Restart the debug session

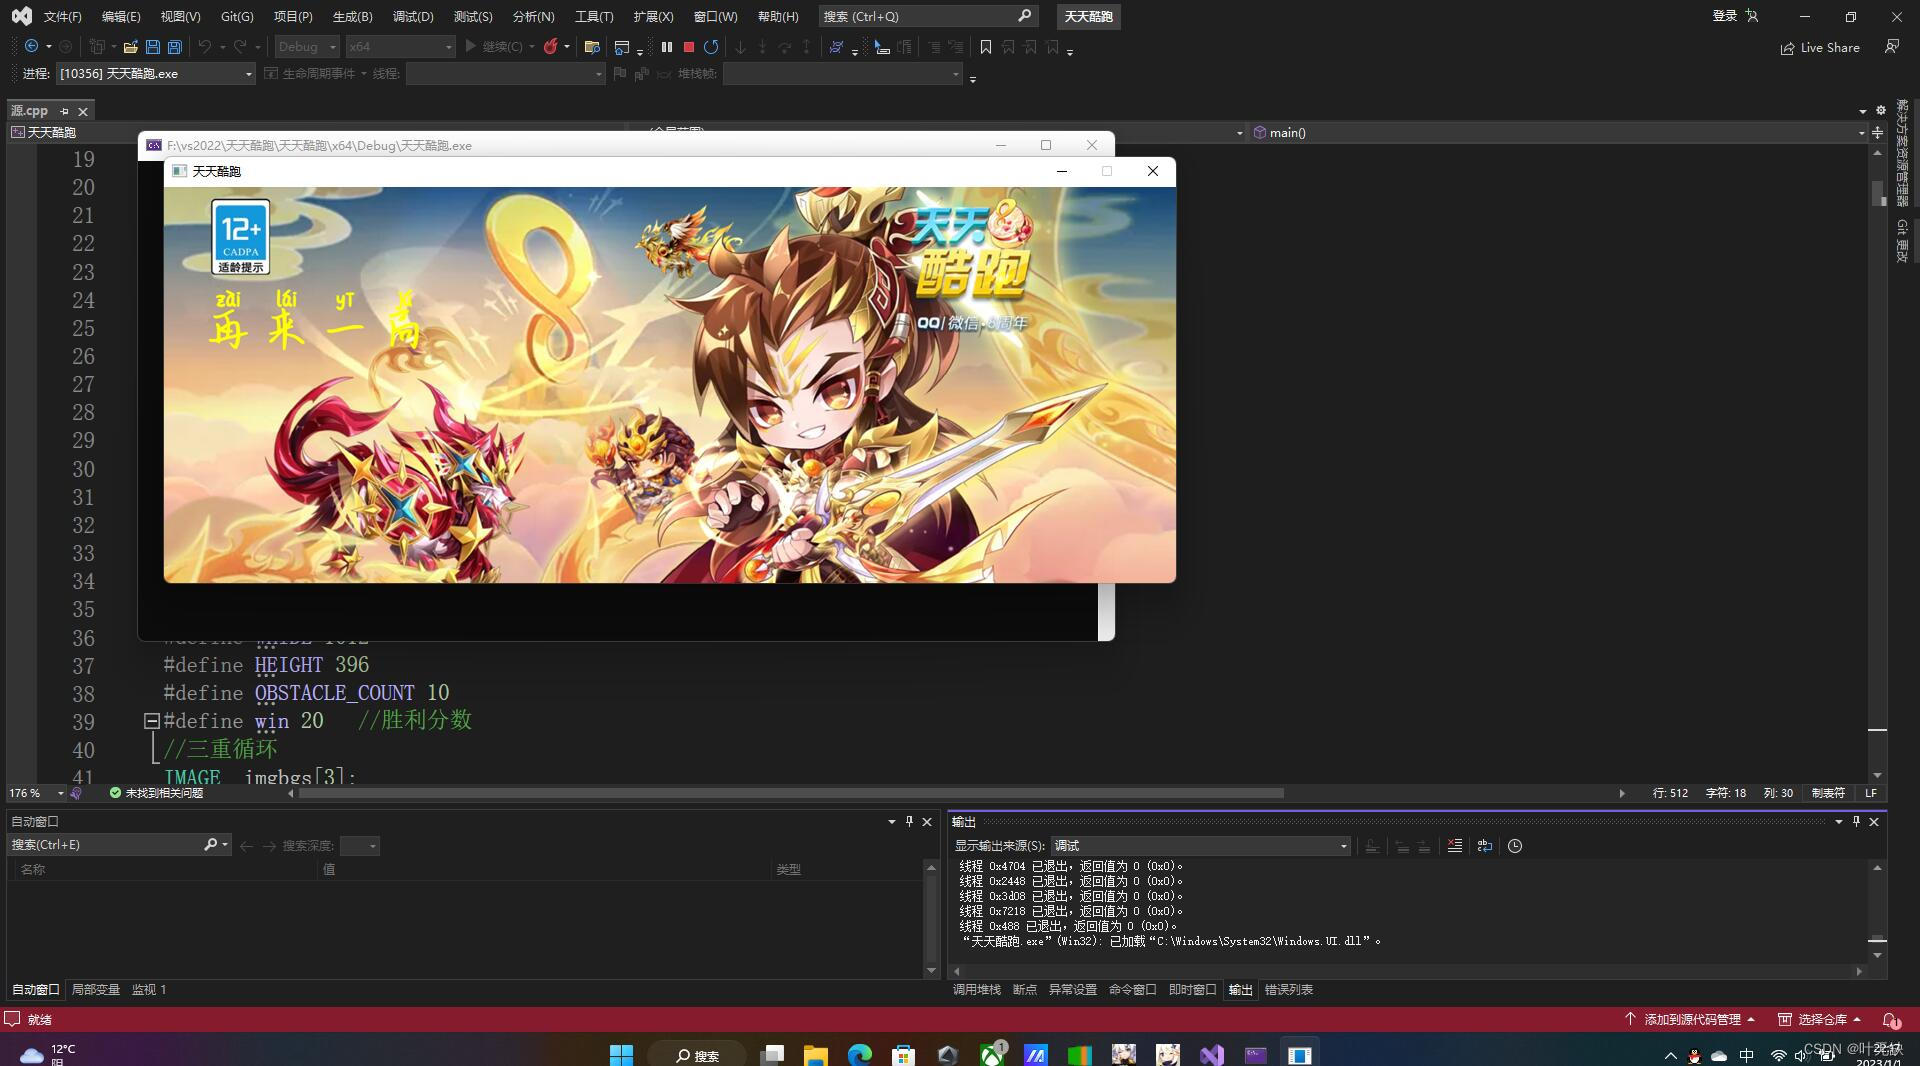[x=711, y=47]
